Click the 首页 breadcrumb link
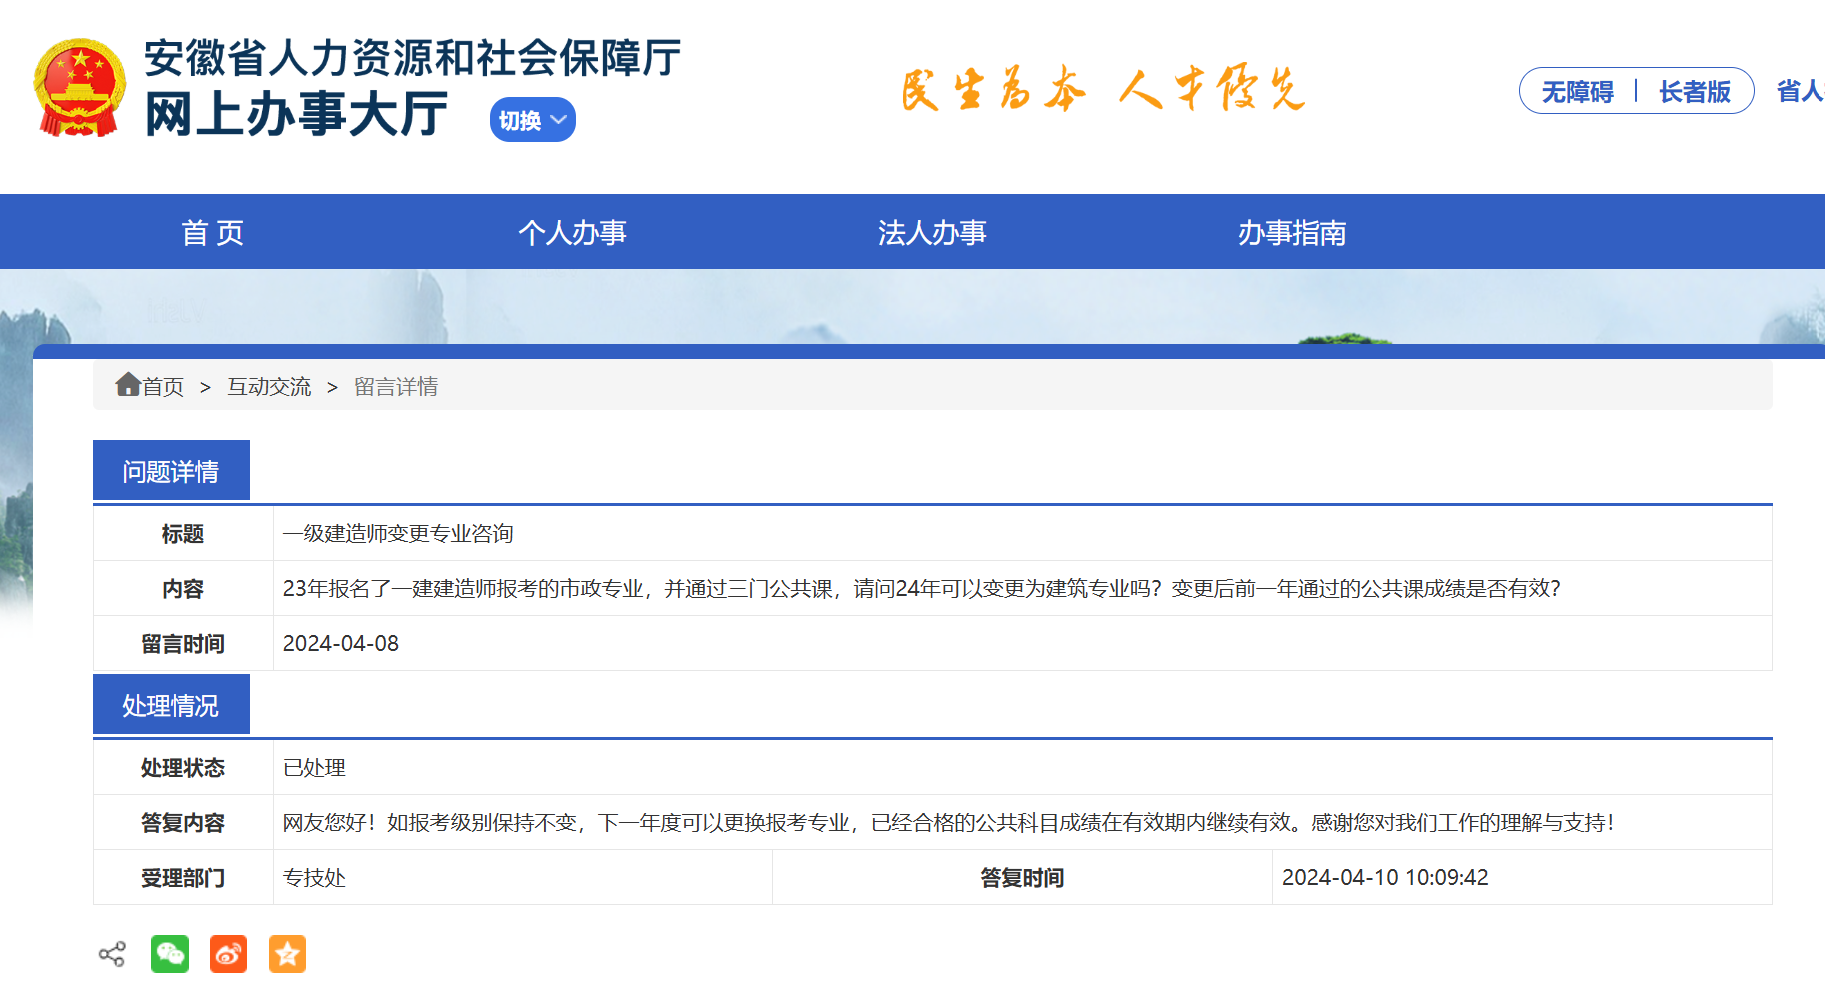Image resolution: width=1825 pixels, height=991 pixels. click(163, 387)
